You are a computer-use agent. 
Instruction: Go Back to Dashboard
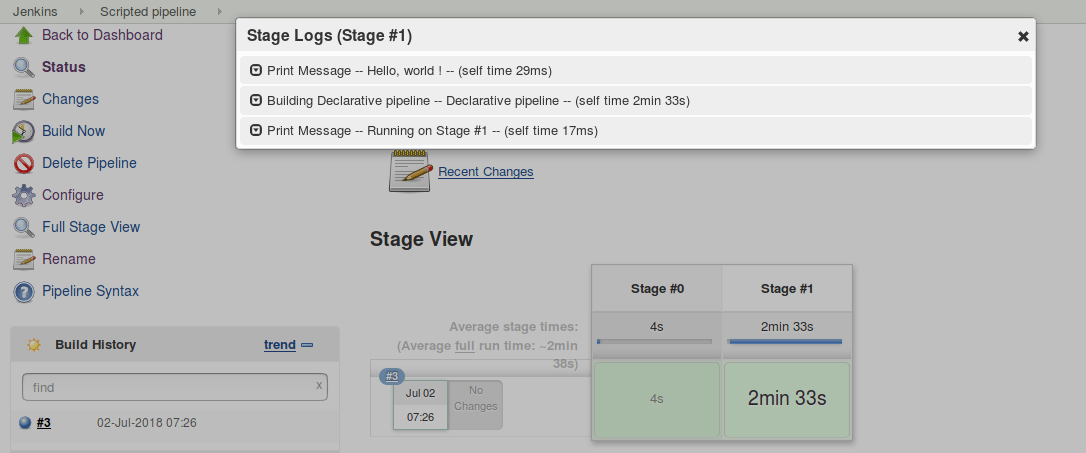(103, 35)
